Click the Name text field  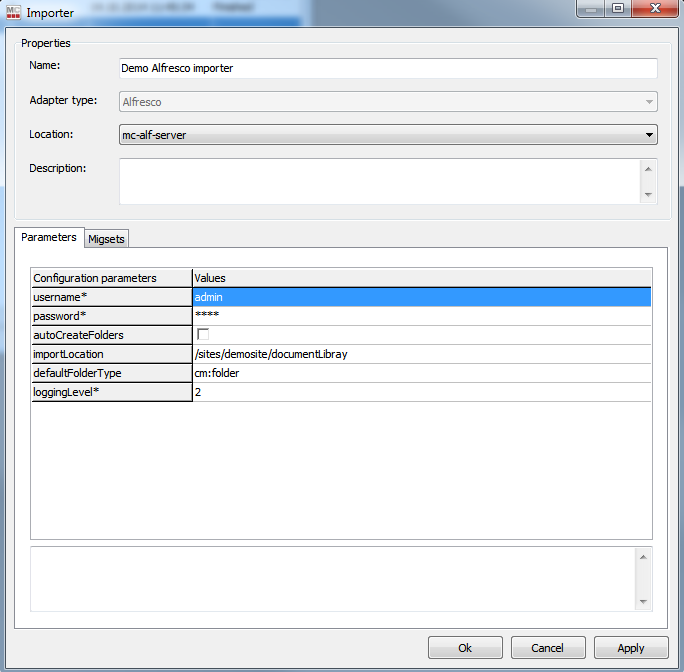click(x=388, y=68)
